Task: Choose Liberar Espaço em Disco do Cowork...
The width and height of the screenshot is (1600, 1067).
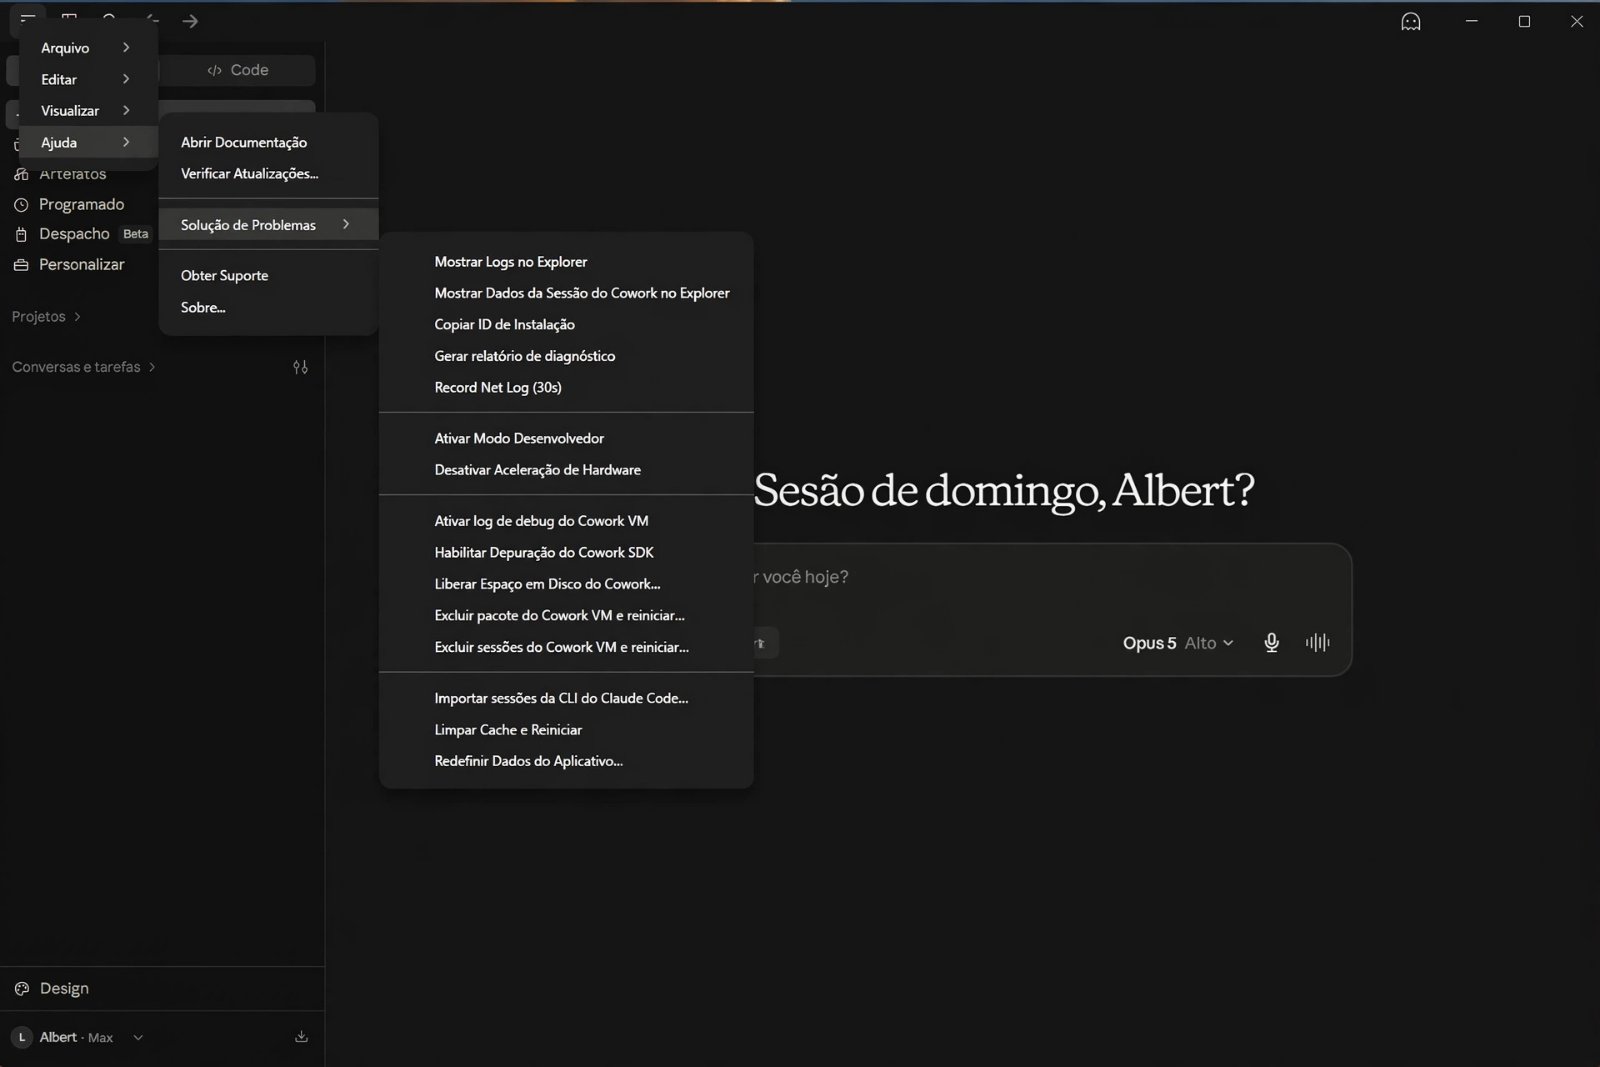Action: point(566,584)
